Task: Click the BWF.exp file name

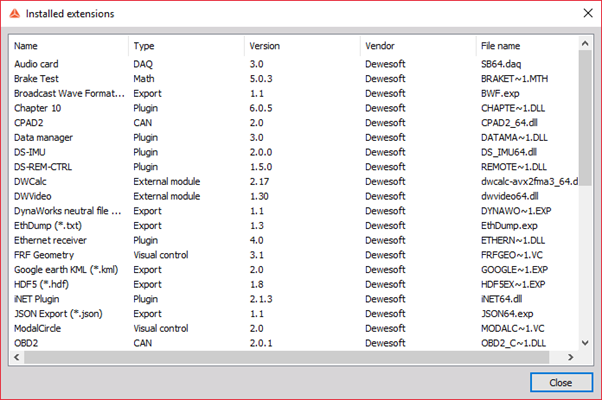Action: (500, 93)
